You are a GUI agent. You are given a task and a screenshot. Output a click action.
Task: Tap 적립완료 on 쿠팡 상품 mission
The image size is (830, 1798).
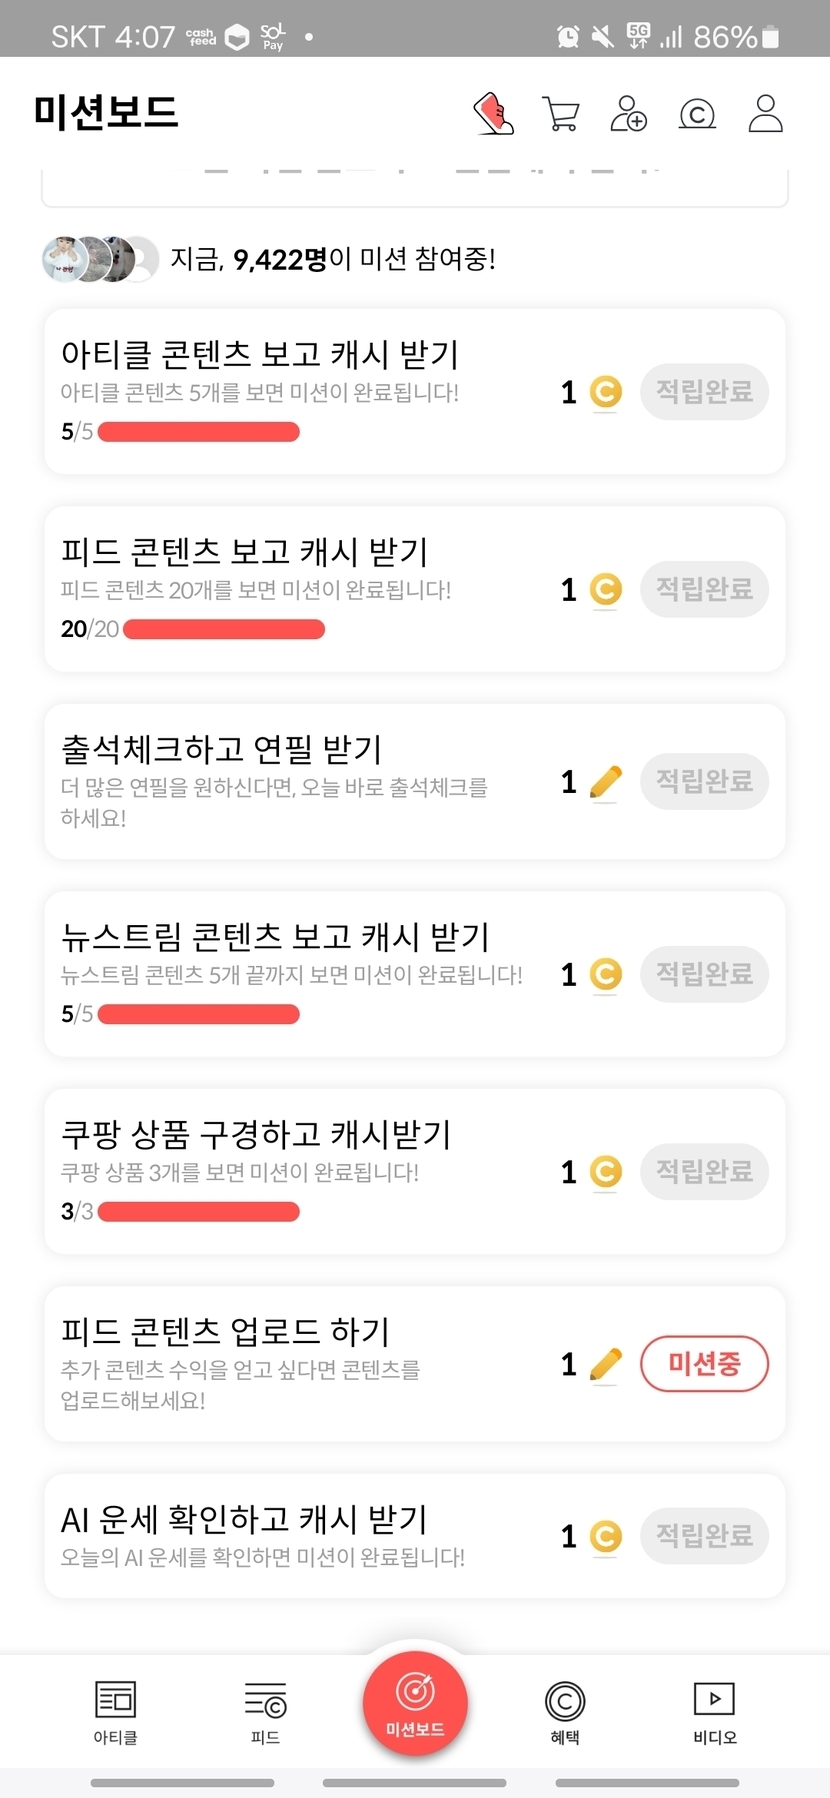tap(704, 1172)
